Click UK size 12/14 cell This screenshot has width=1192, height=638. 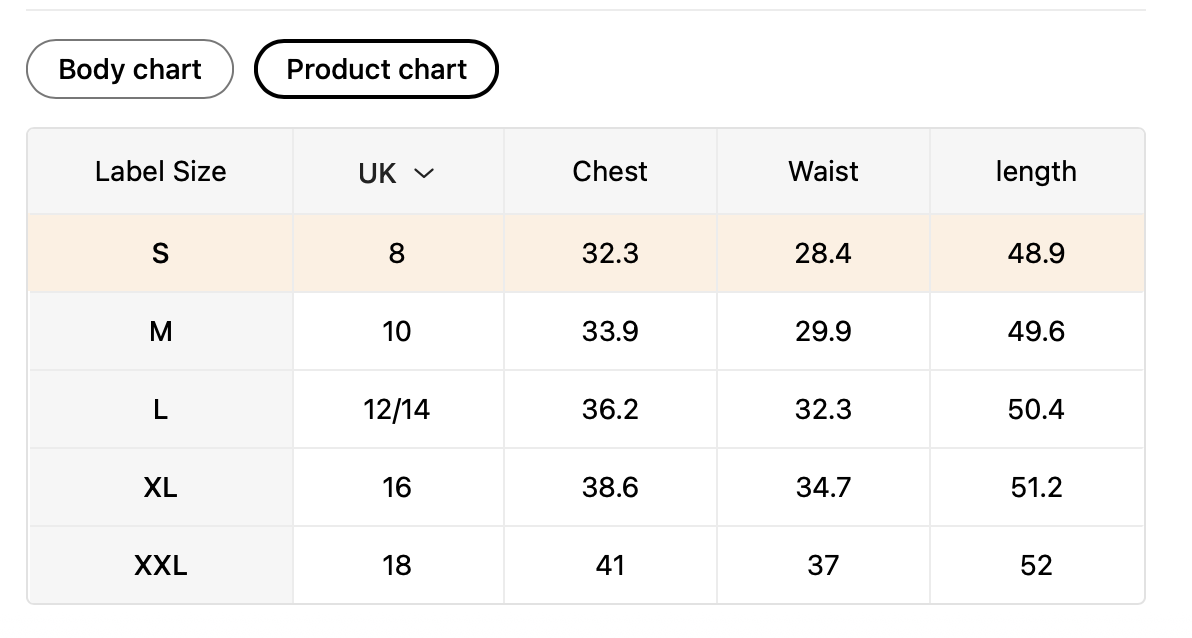pyautogui.click(x=397, y=410)
